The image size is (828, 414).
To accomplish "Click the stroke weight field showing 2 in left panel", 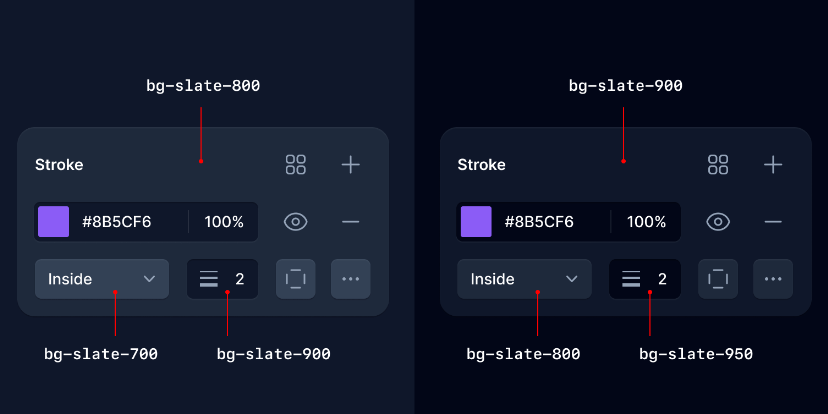I will (223, 279).
